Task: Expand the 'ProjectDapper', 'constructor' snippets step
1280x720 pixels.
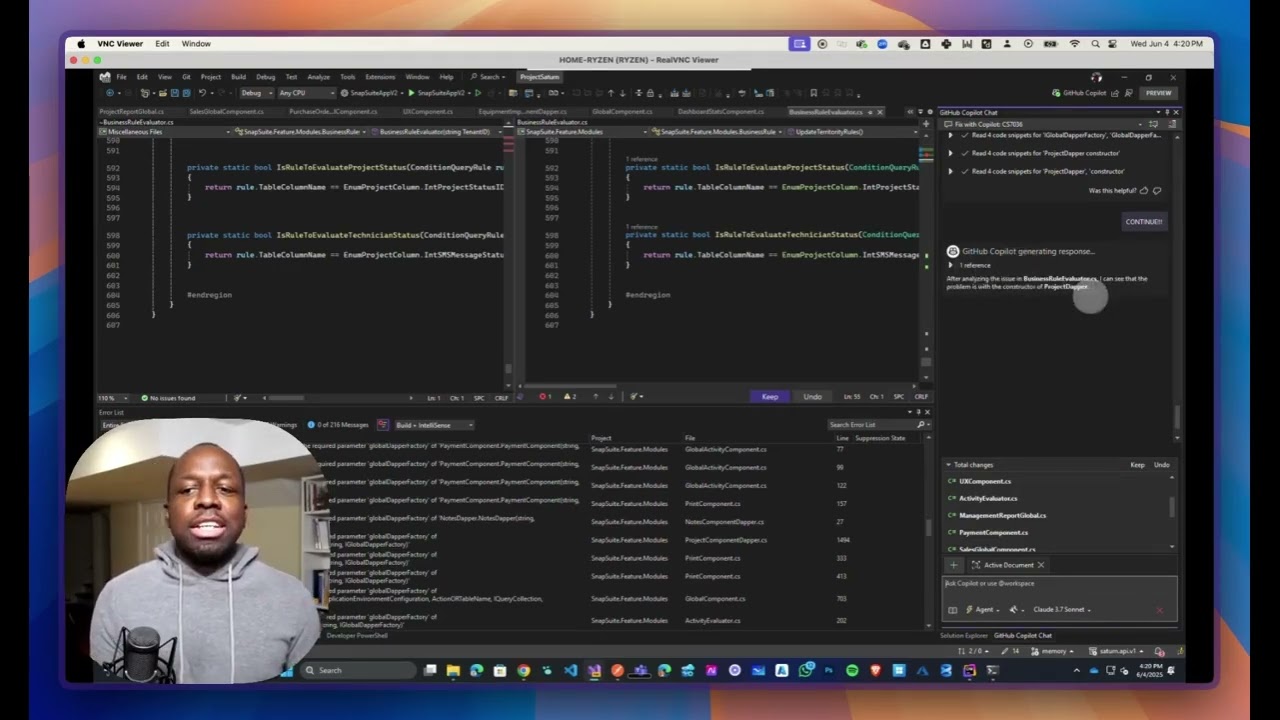Action: (x=951, y=171)
